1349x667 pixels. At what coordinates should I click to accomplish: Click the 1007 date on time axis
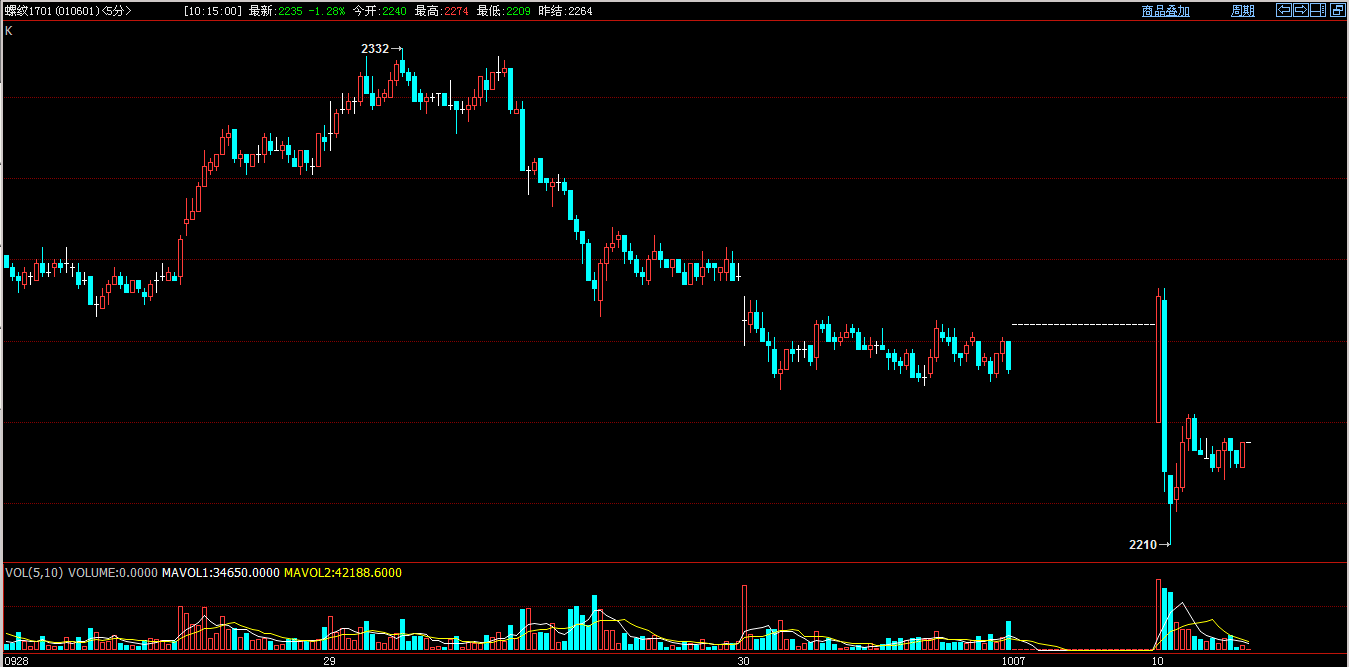click(x=1014, y=661)
